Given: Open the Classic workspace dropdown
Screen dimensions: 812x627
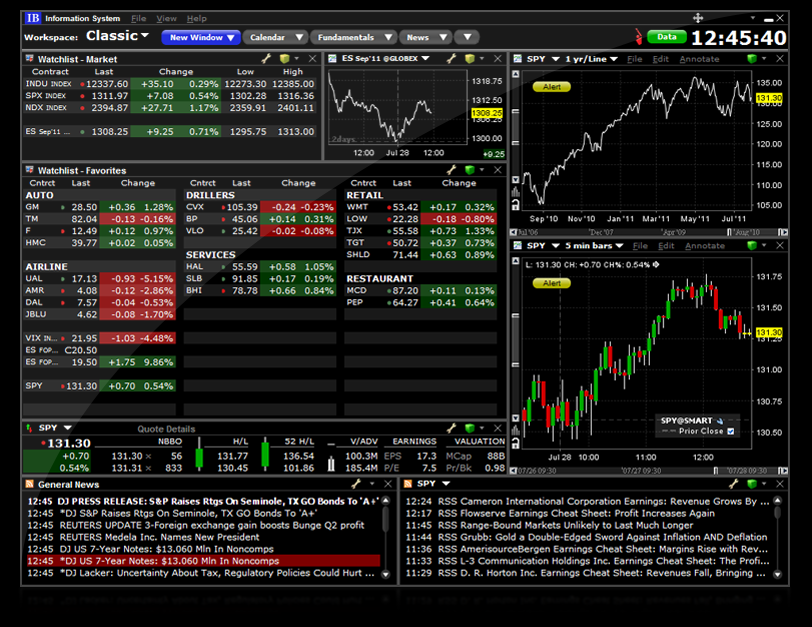Looking at the screenshot, I should (118, 36).
